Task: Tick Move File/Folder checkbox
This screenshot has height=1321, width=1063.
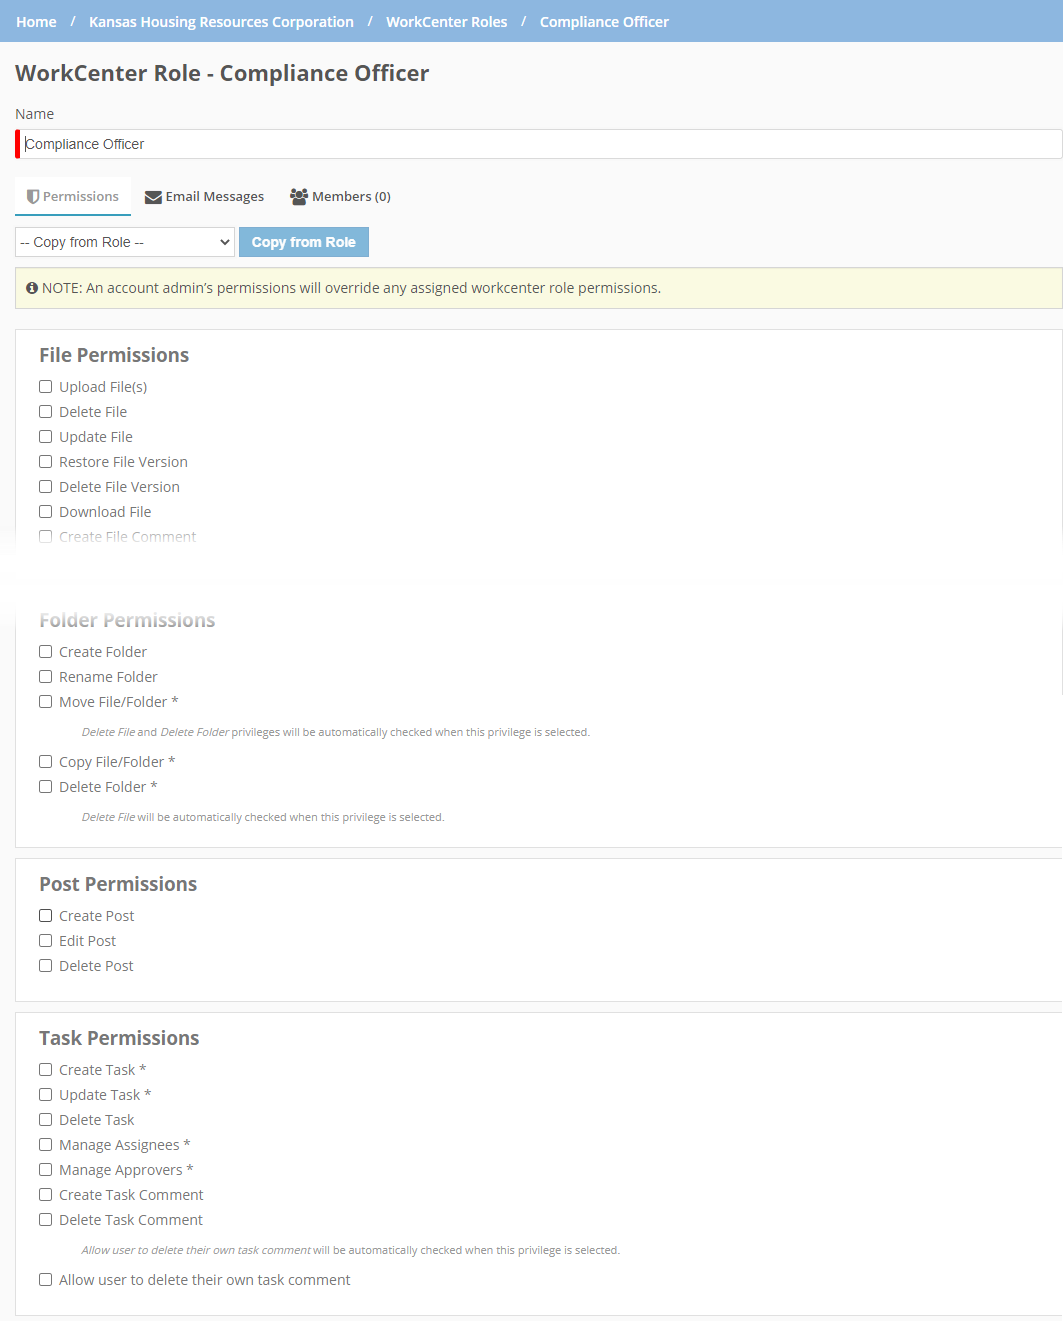Action: (x=46, y=702)
